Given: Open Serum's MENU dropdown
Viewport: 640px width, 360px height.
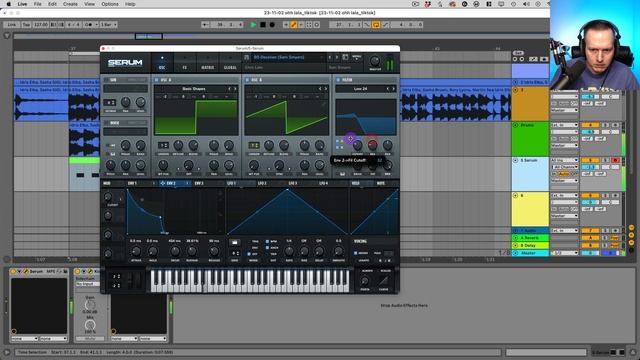Looking at the screenshot, I should pyautogui.click(x=356, y=58).
